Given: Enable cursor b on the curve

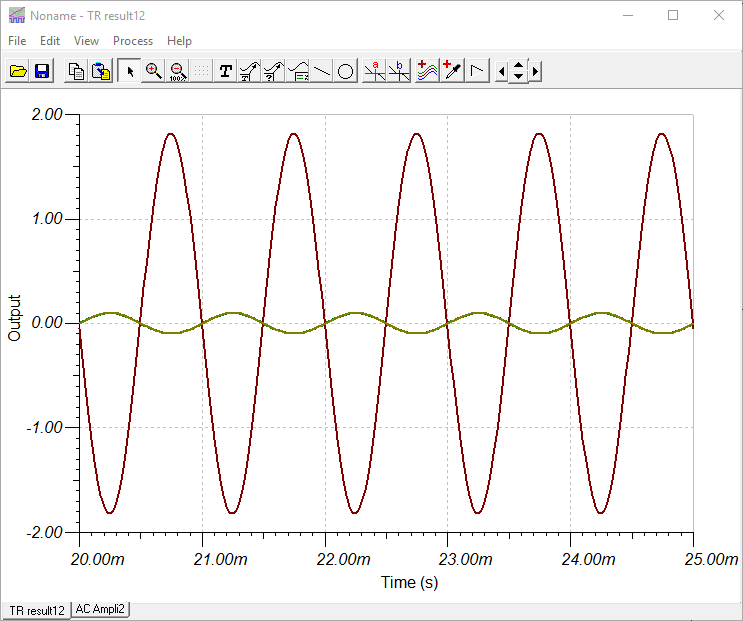Looking at the screenshot, I should 399,71.
